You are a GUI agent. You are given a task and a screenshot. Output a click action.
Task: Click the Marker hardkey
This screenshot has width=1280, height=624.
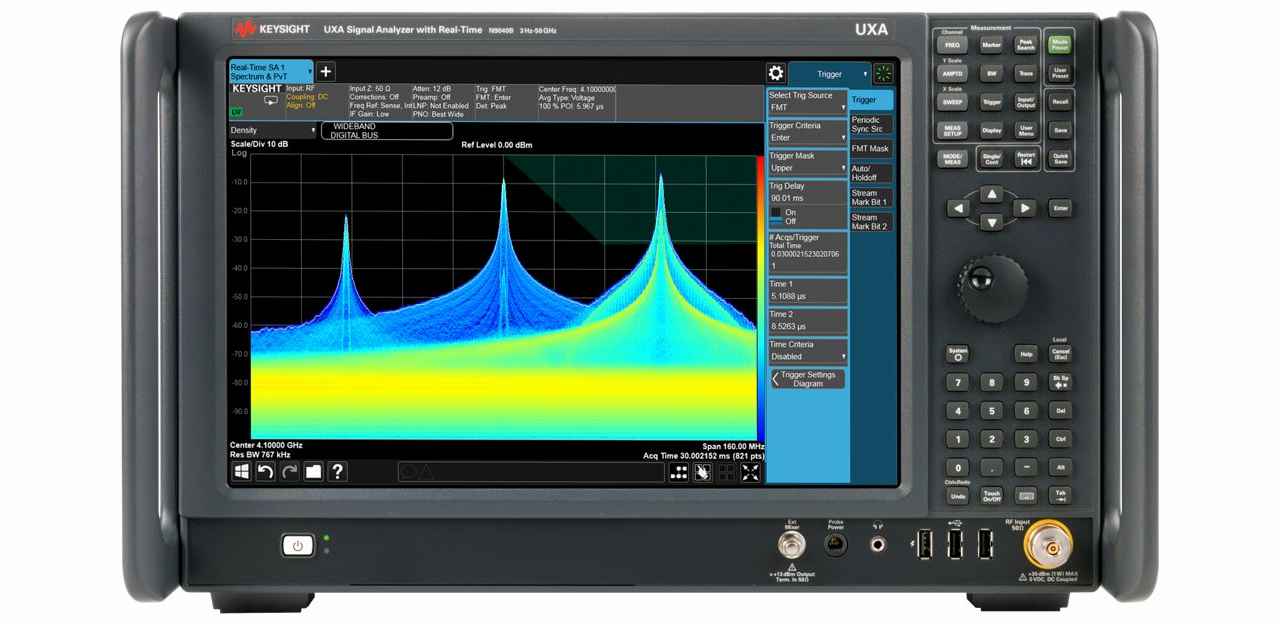991,45
